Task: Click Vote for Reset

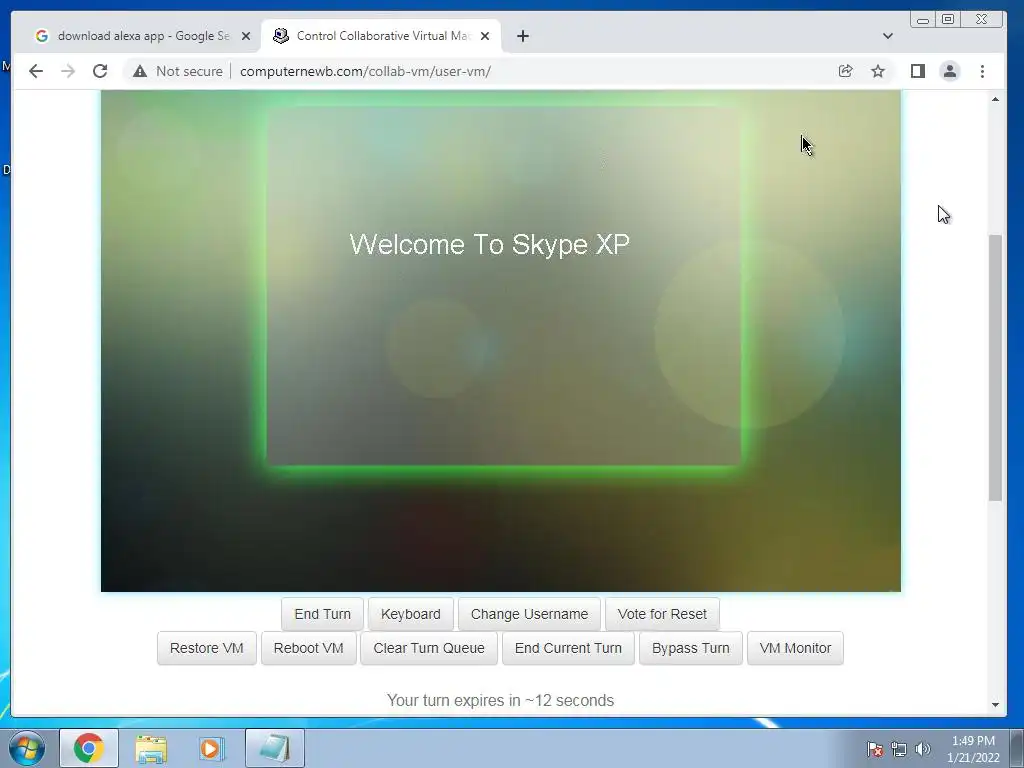Action: click(x=662, y=614)
